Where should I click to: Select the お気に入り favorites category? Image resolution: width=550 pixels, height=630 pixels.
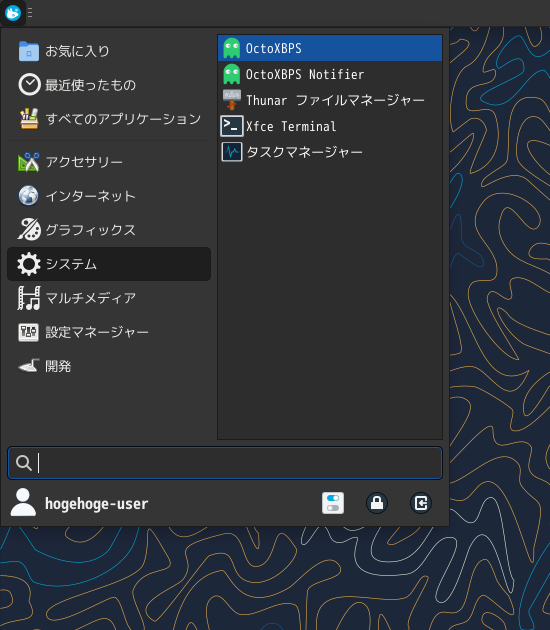109,51
